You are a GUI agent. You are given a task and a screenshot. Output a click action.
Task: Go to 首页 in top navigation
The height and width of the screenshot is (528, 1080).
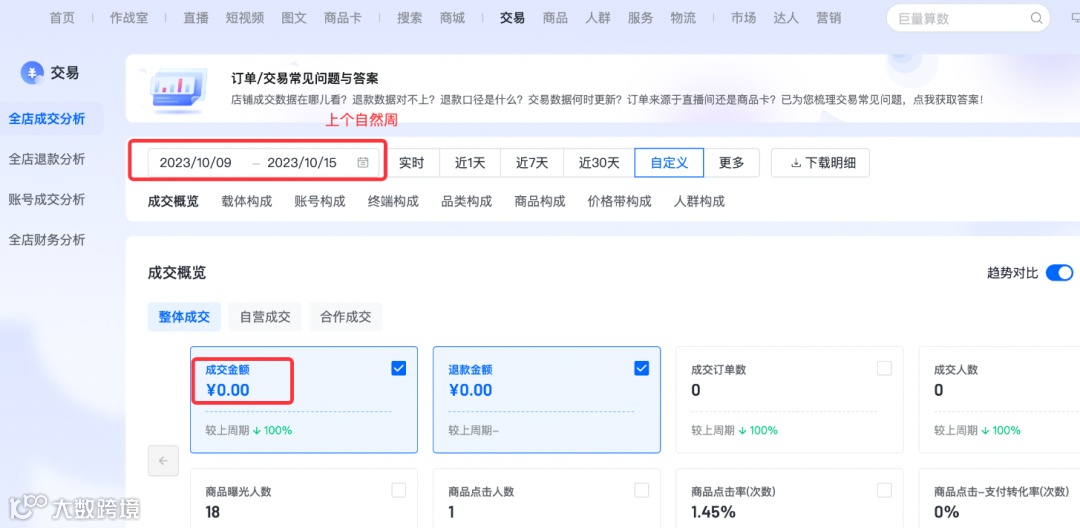pyautogui.click(x=62, y=19)
